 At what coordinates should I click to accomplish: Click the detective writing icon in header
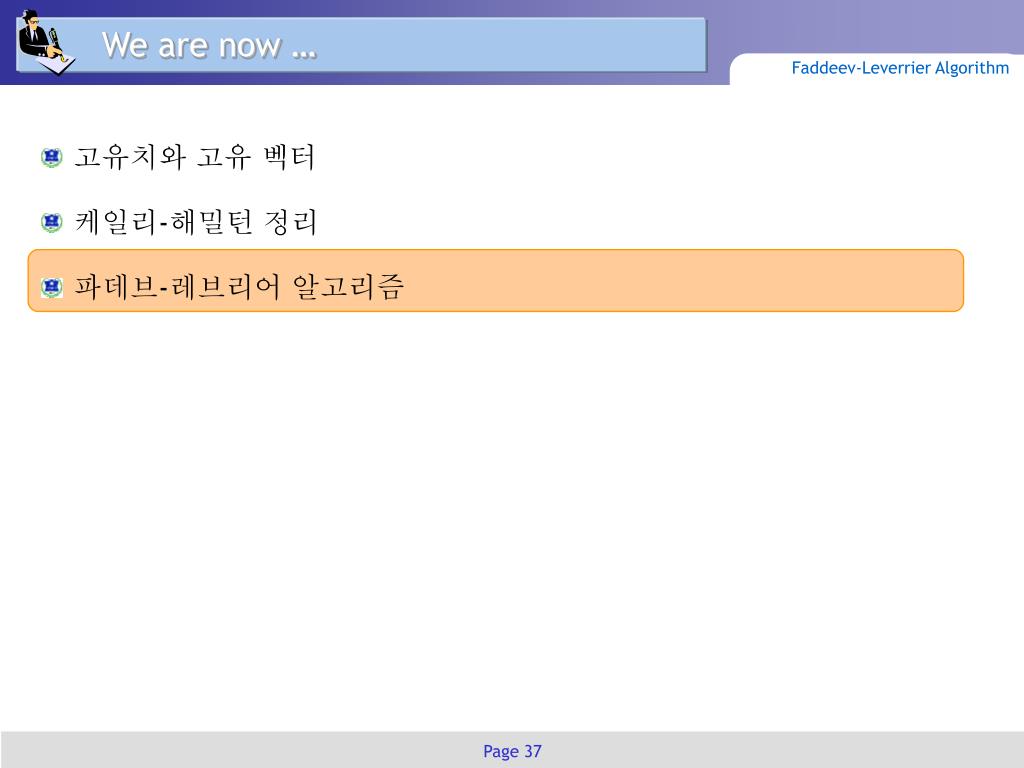tap(46, 42)
